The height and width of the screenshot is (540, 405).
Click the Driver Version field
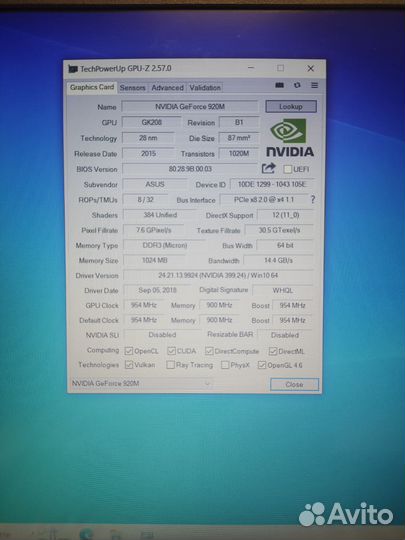[218, 276]
